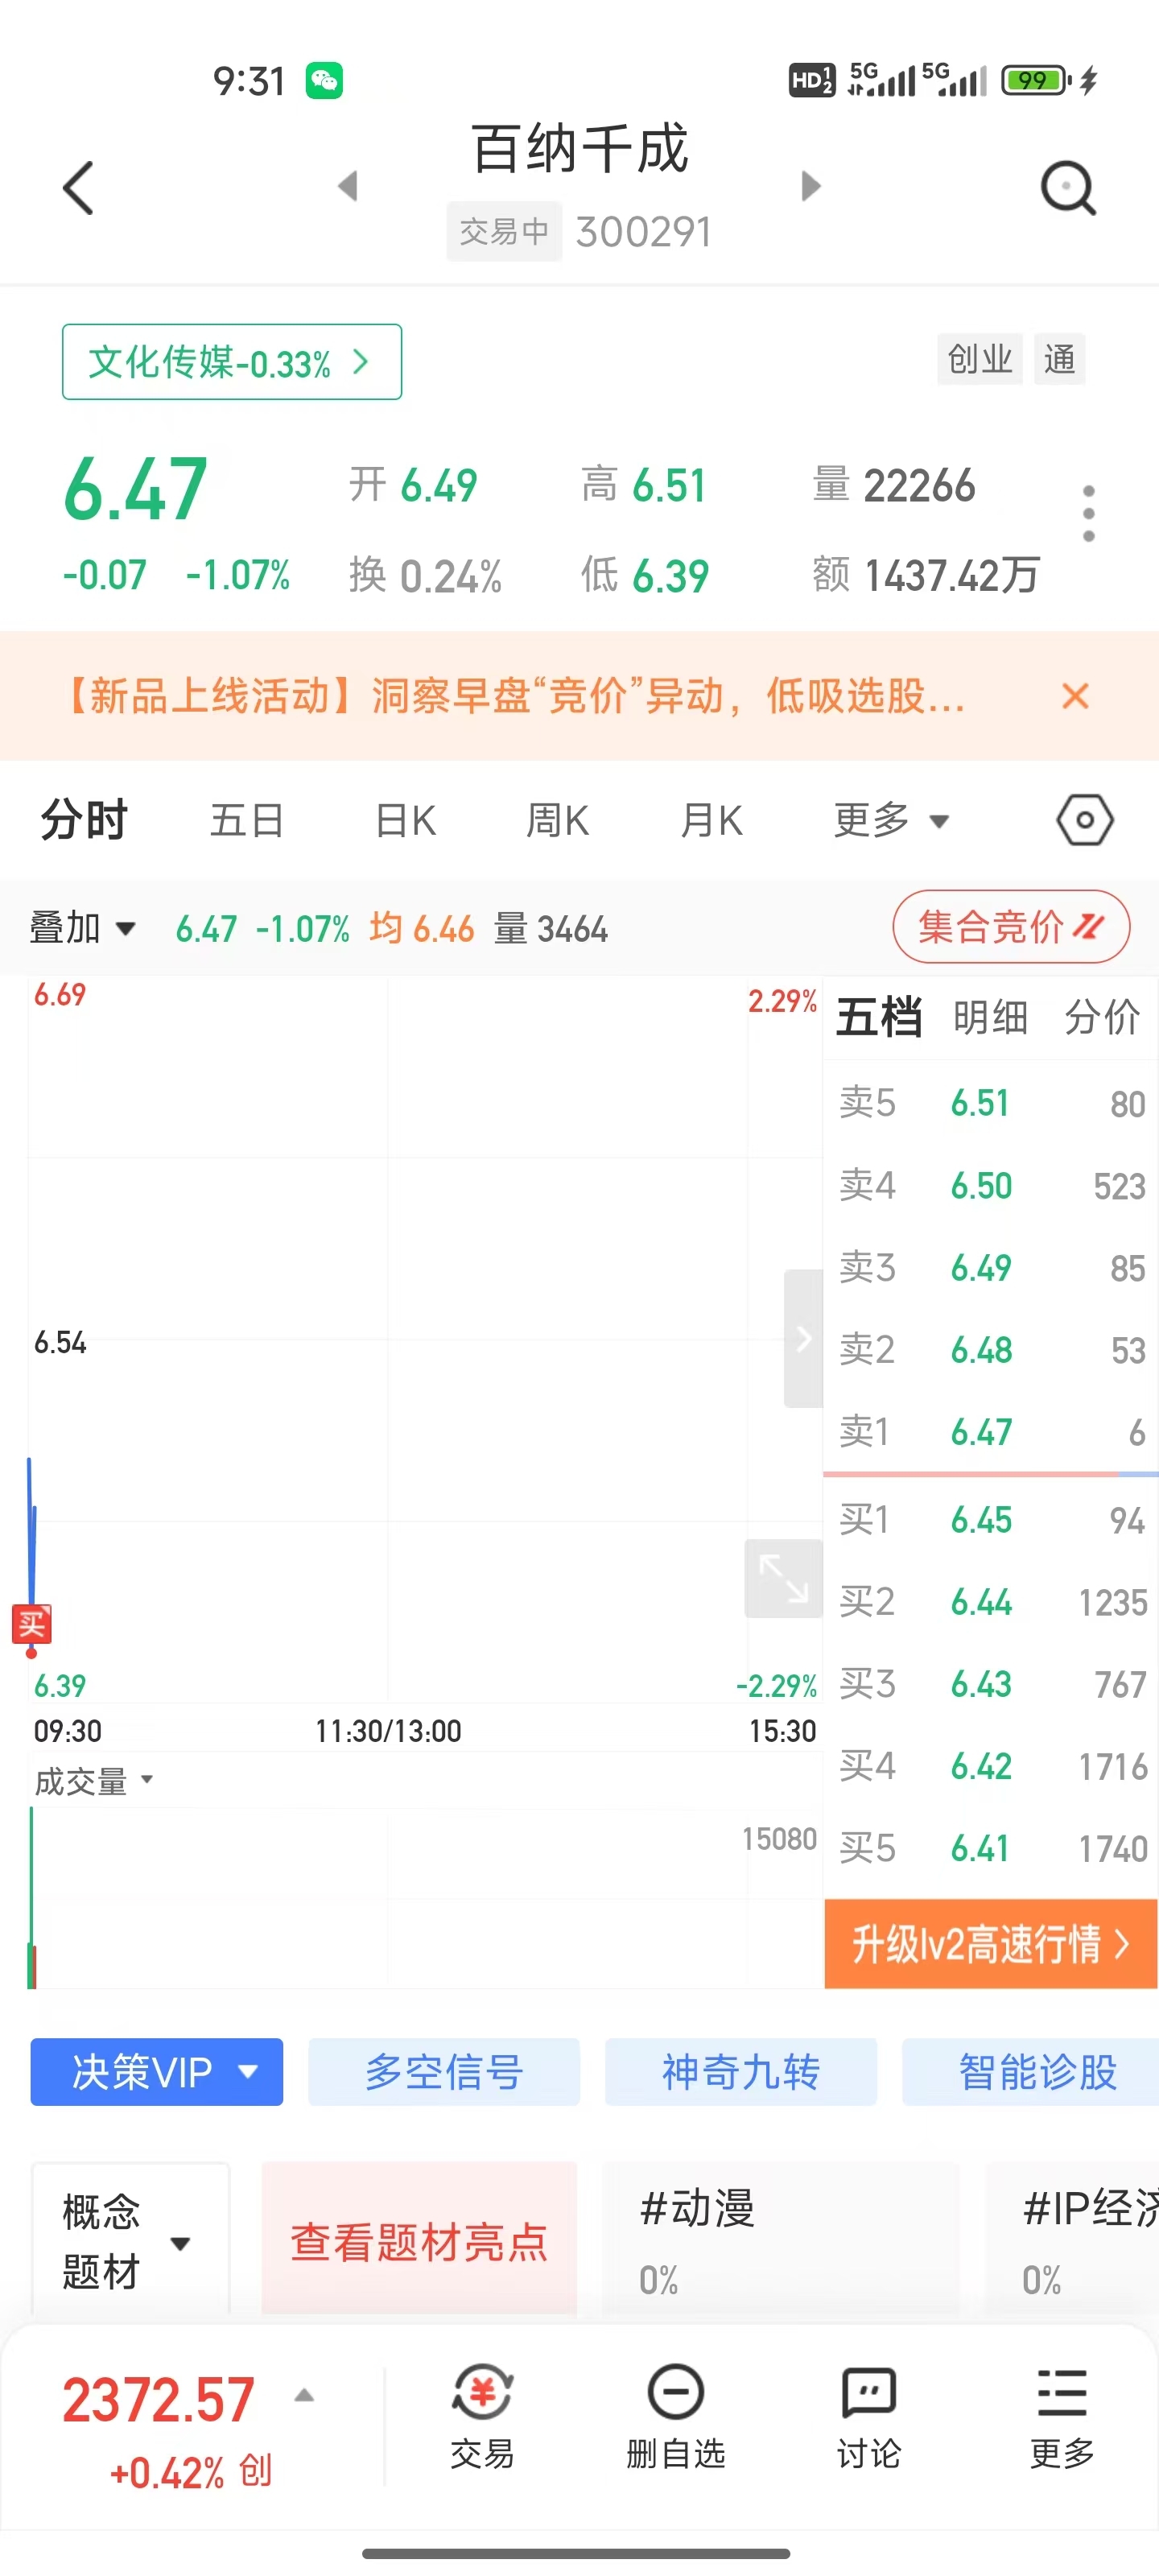Screen dimensions: 1159x2576
Task: Open the three-dot quote details menu
Action: coord(1088,514)
